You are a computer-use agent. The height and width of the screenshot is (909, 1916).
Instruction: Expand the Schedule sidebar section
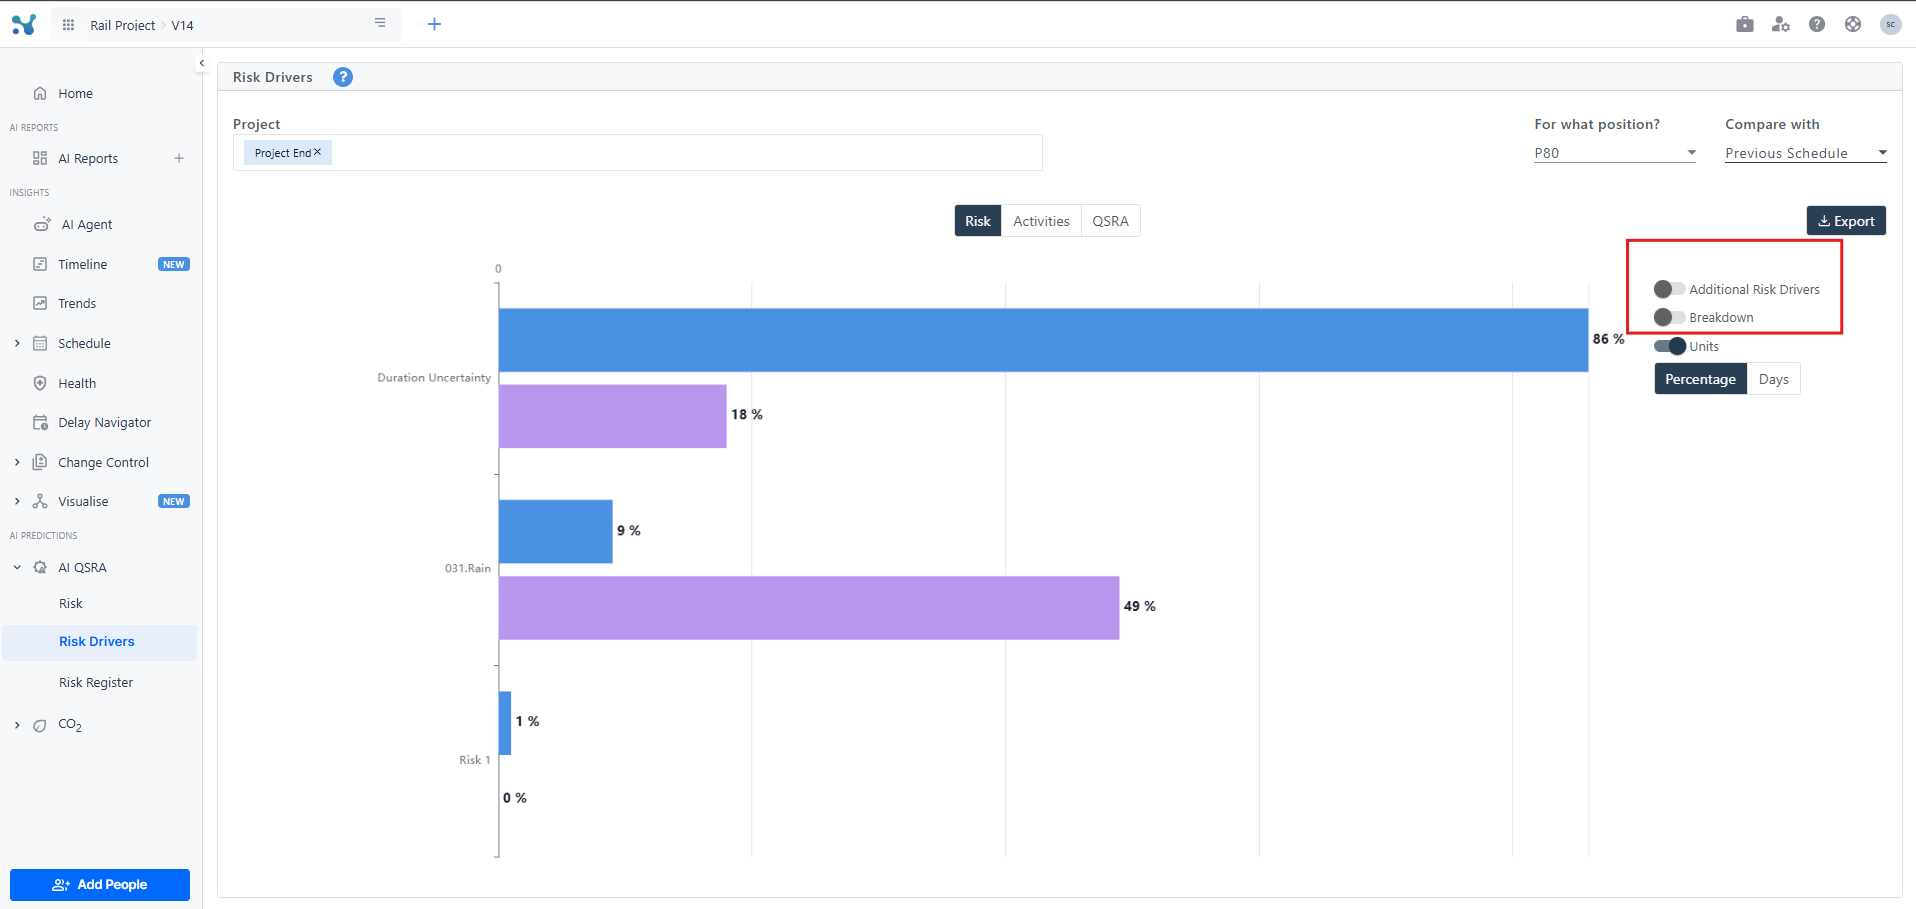(17, 343)
